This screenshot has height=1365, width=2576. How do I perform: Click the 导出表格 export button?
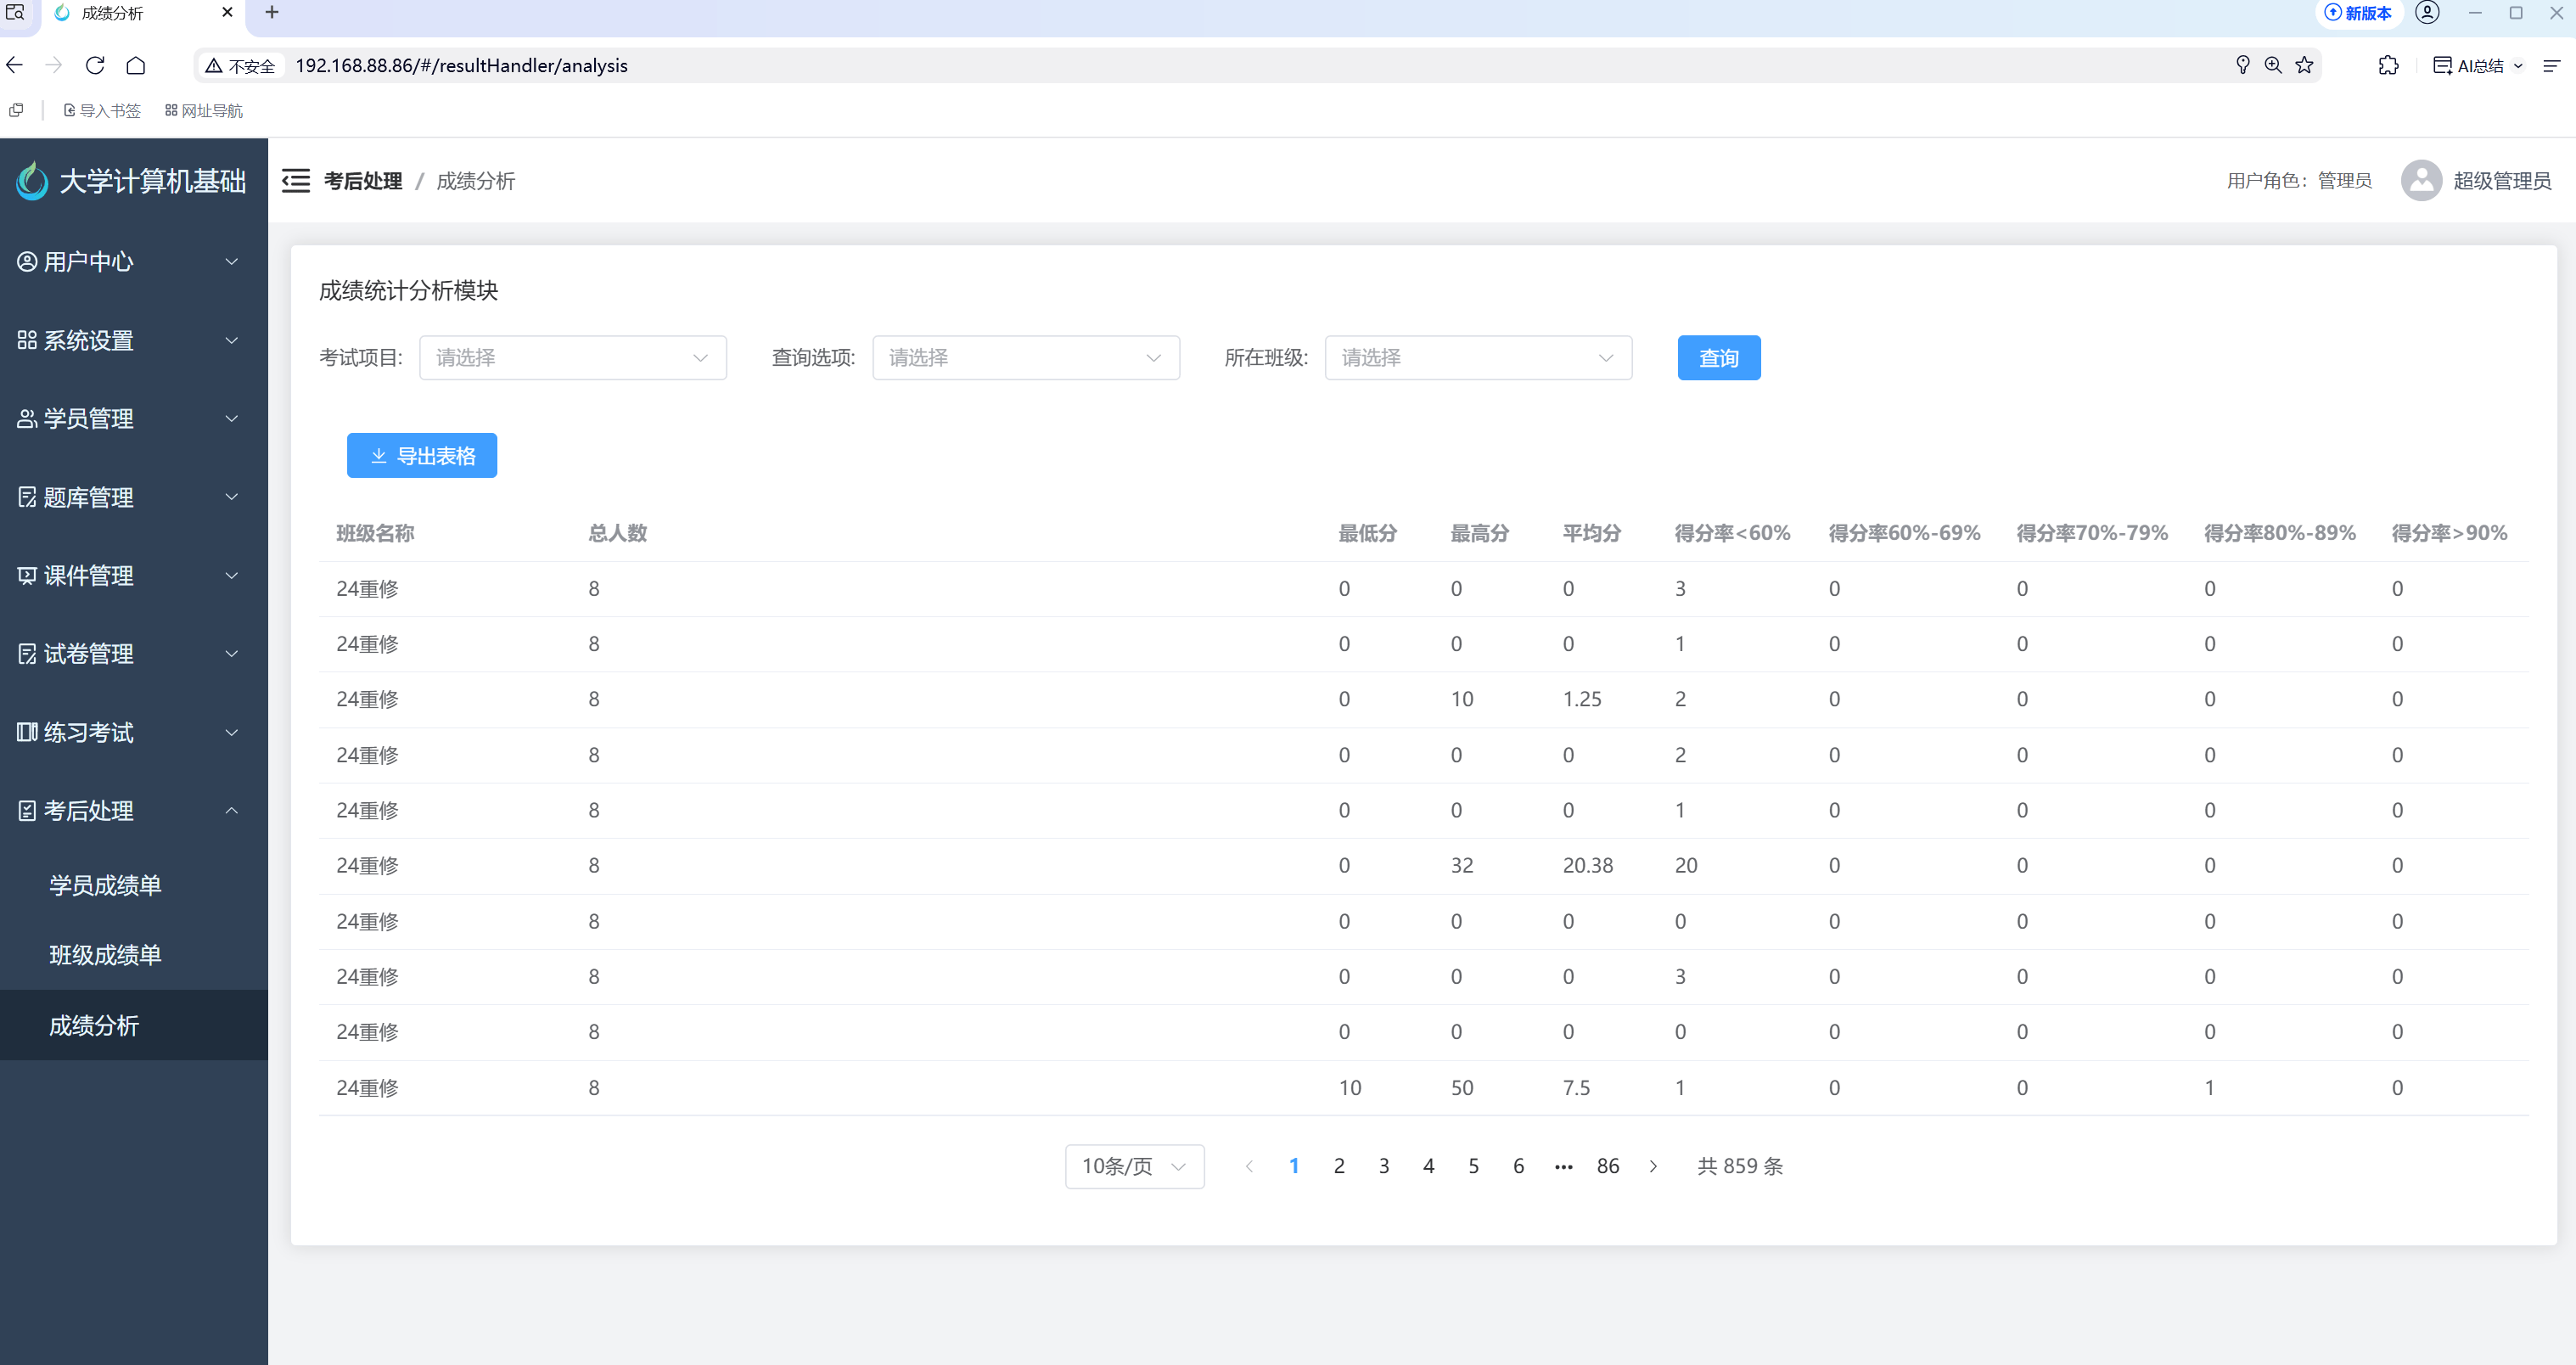(x=422, y=456)
